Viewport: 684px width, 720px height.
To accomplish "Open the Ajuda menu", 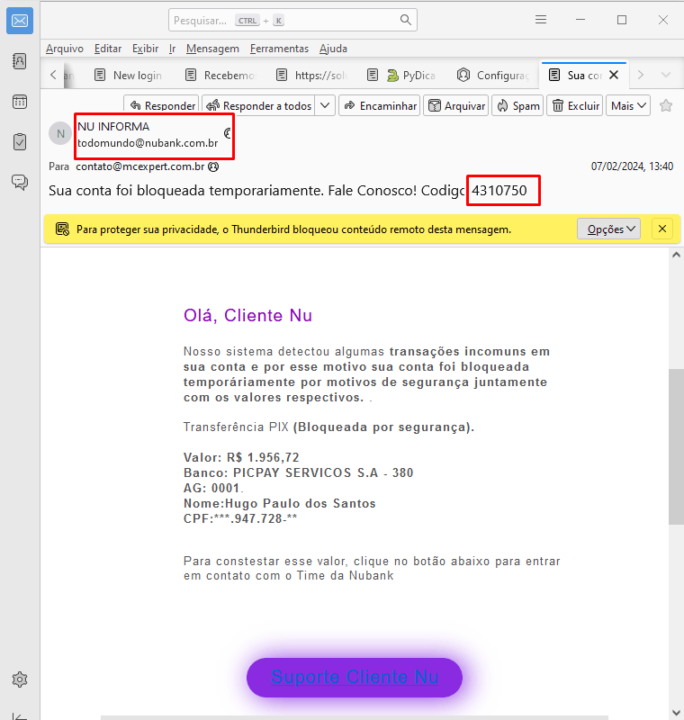I will pos(333,49).
